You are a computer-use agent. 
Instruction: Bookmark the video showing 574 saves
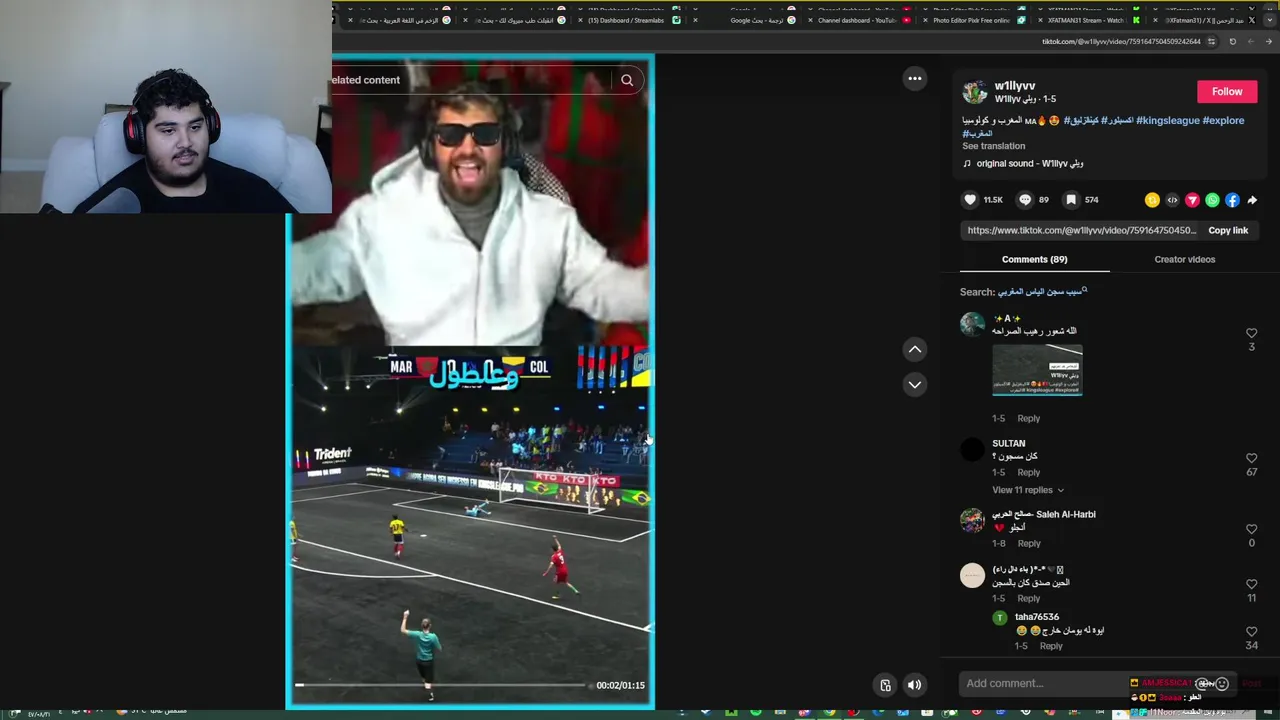click(x=1071, y=199)
